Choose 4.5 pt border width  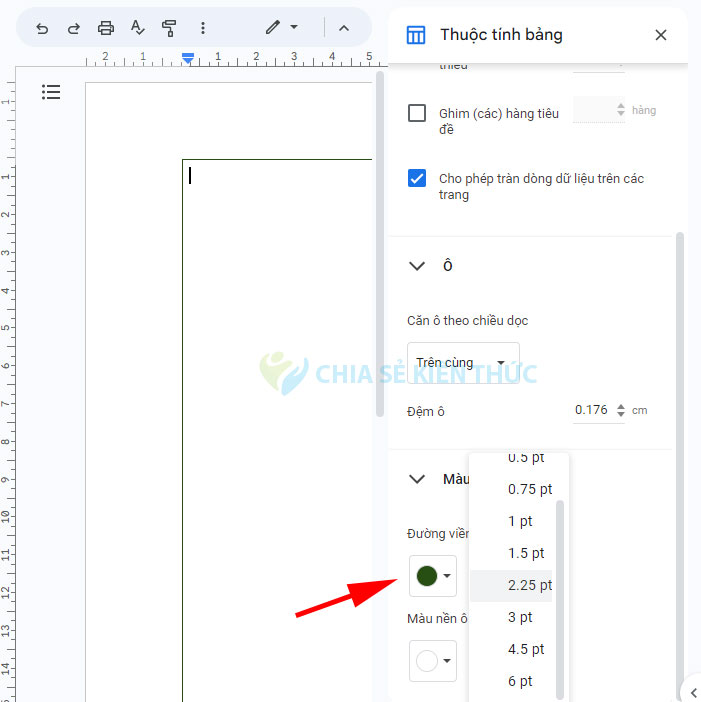pyautogui.click(x=511, y=649)
